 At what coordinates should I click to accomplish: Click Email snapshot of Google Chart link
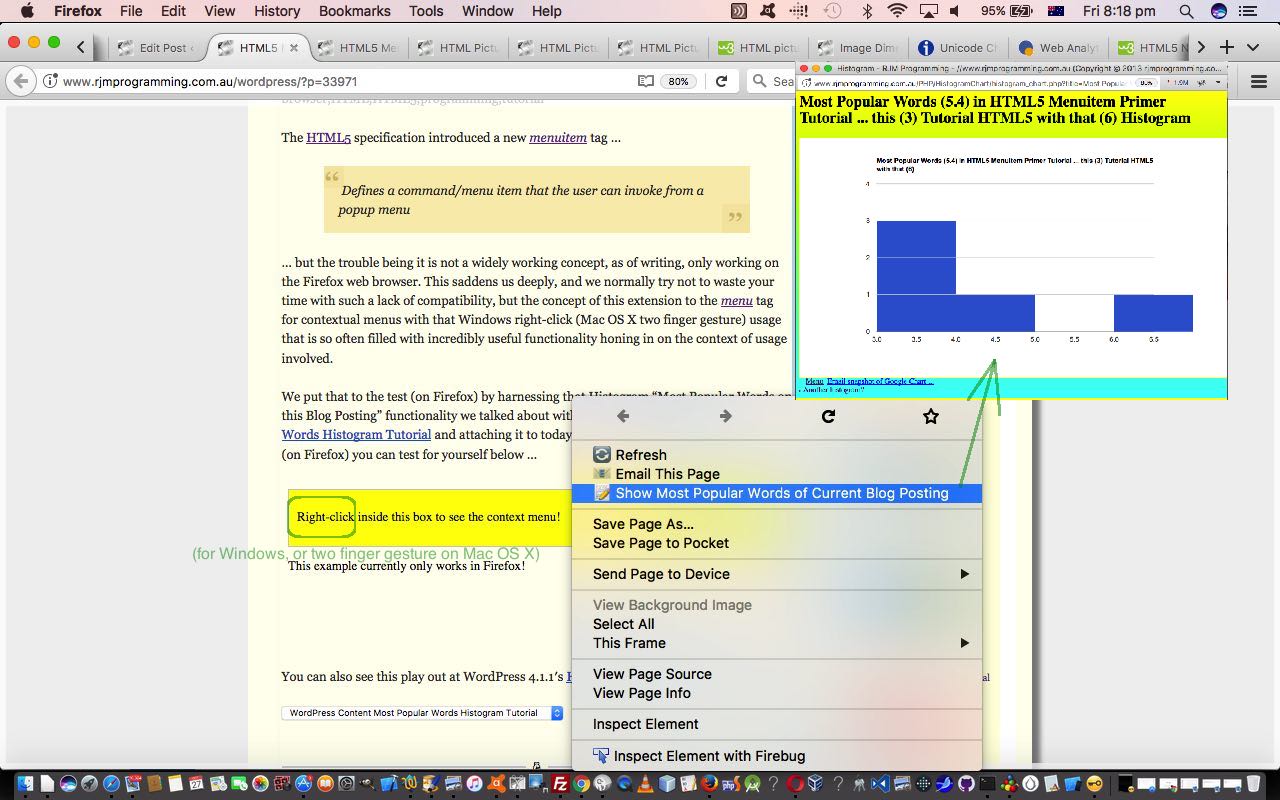880,381
